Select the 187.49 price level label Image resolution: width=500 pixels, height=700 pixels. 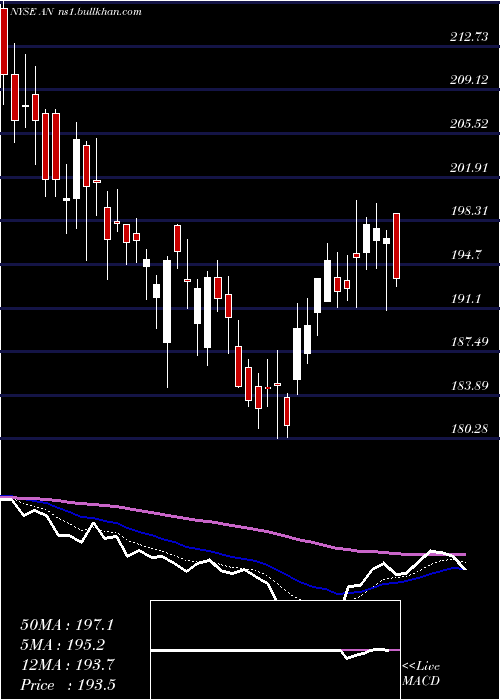469,342
